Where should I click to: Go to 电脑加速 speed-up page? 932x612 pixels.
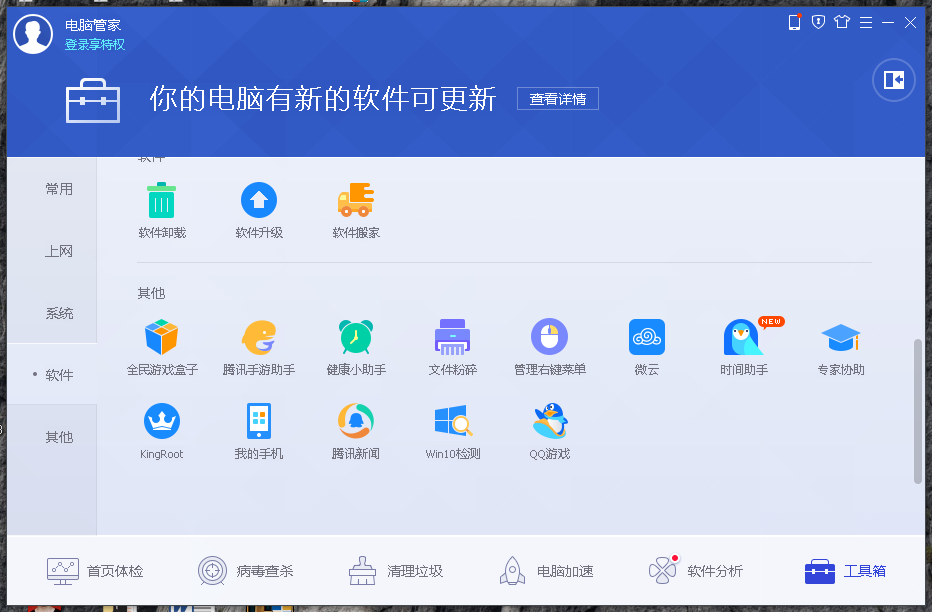click(546, 571)
